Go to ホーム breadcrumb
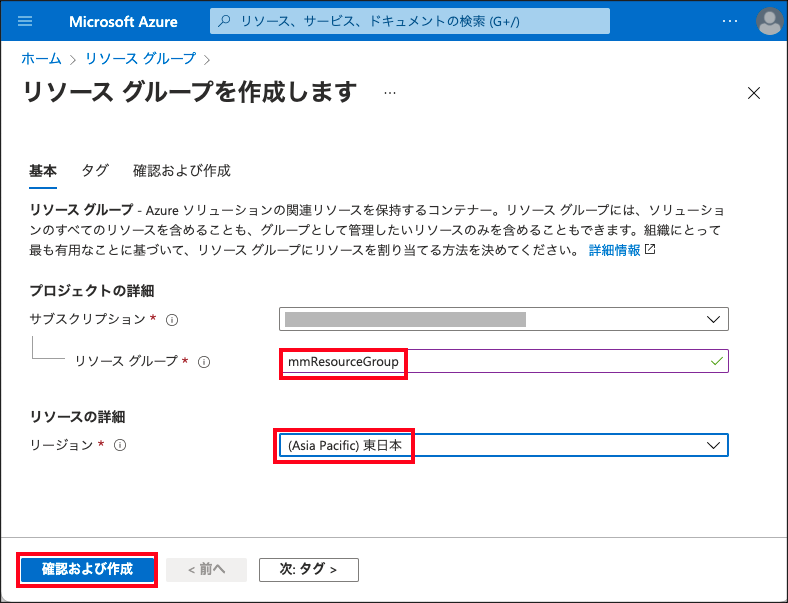Image resolution: width=788 pixels, height=603 pixels. point(41,59)
